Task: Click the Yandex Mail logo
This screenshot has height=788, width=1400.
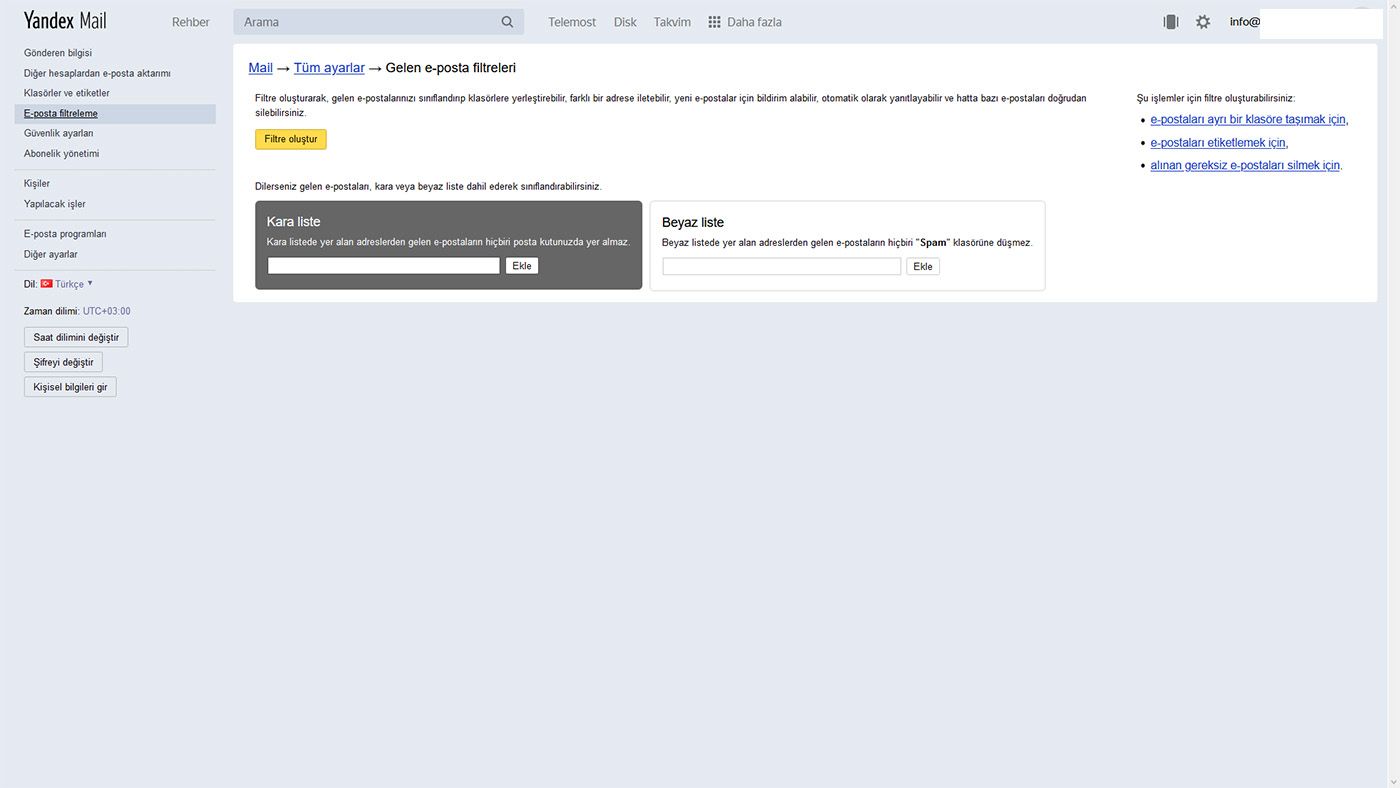Action: (65, 21)
